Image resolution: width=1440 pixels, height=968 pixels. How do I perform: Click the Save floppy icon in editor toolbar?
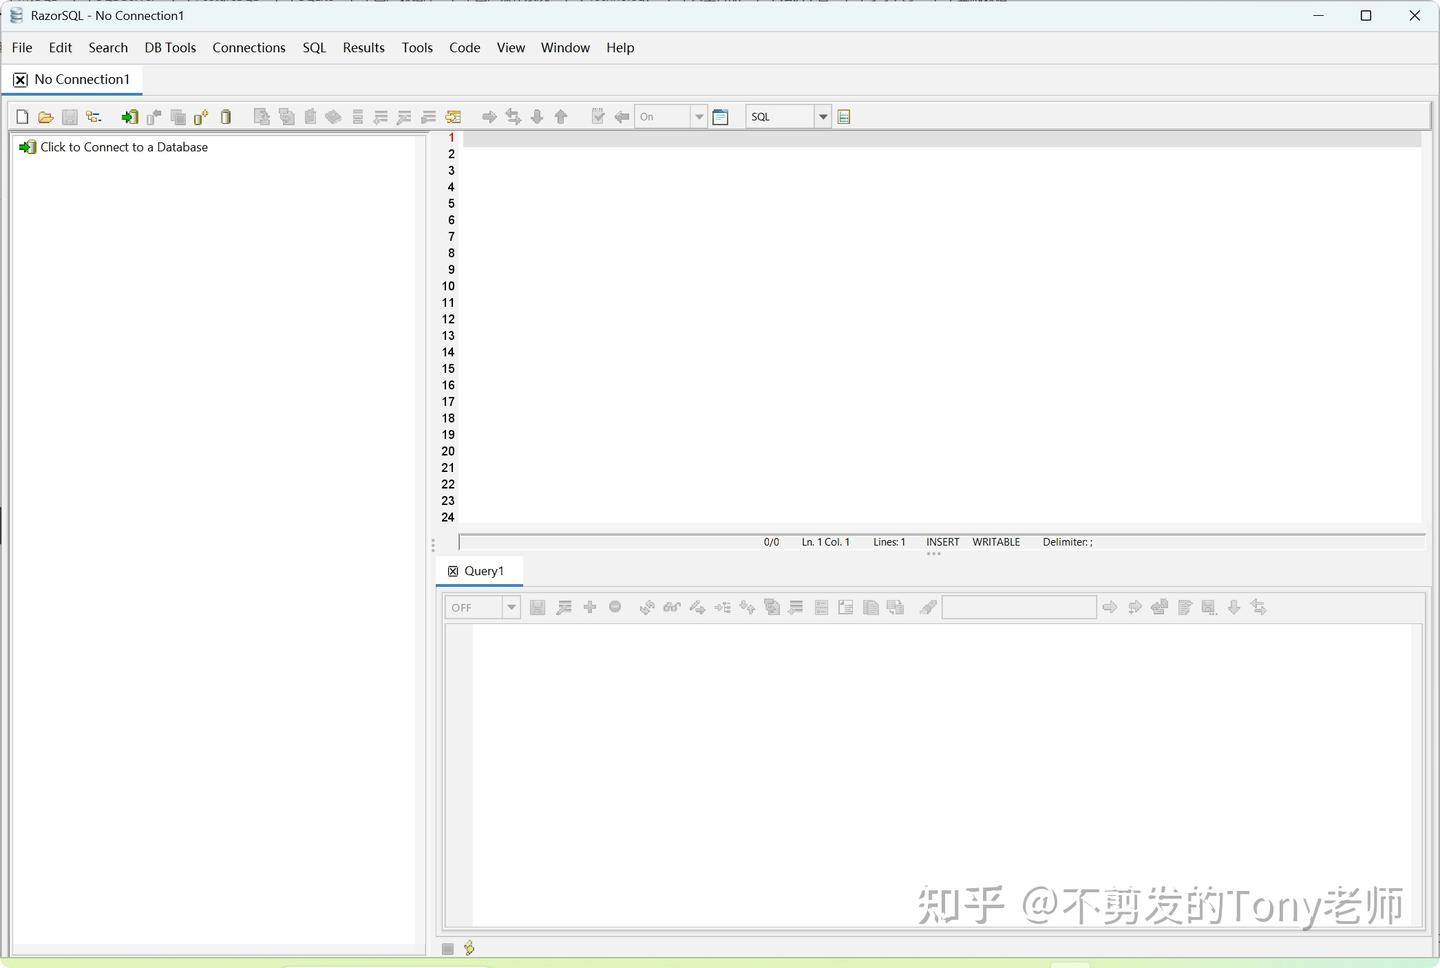tap(70, 117)
